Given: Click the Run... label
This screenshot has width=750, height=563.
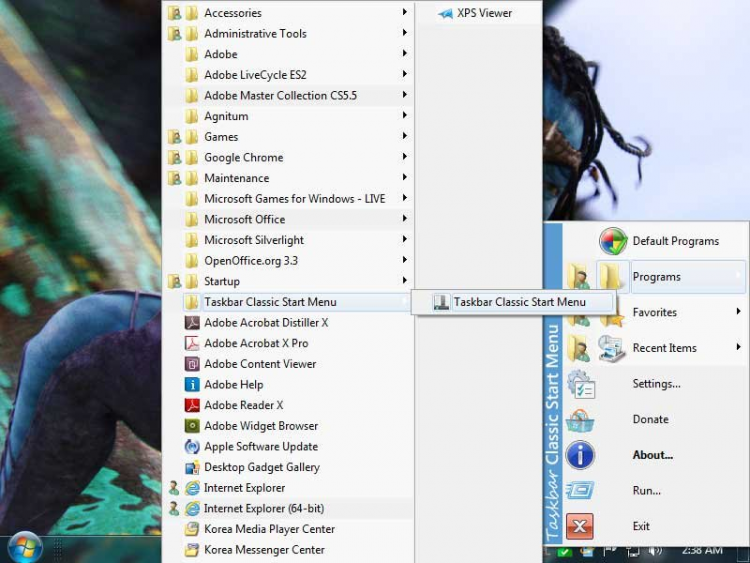Looking at the screenshot, I should pos(646,491).
